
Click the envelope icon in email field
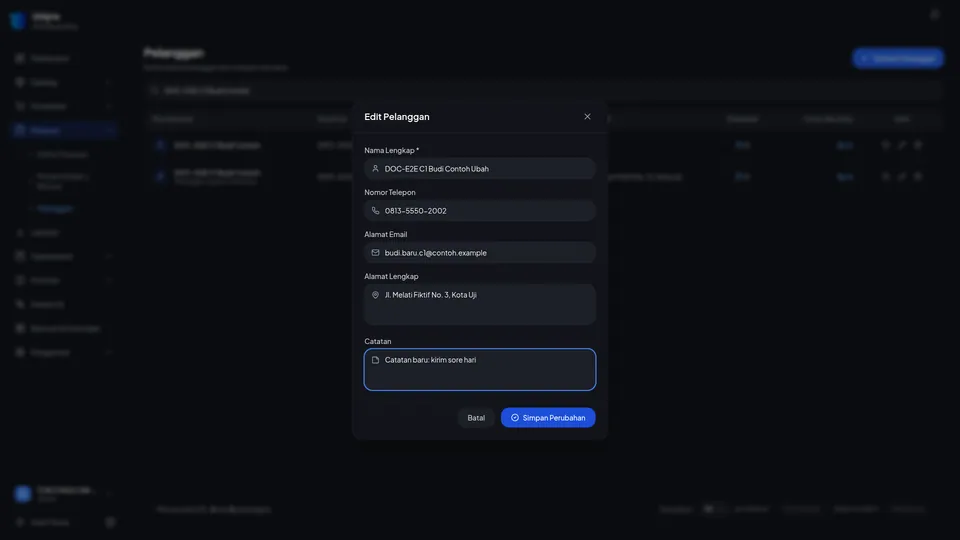[x=375, y=252]
